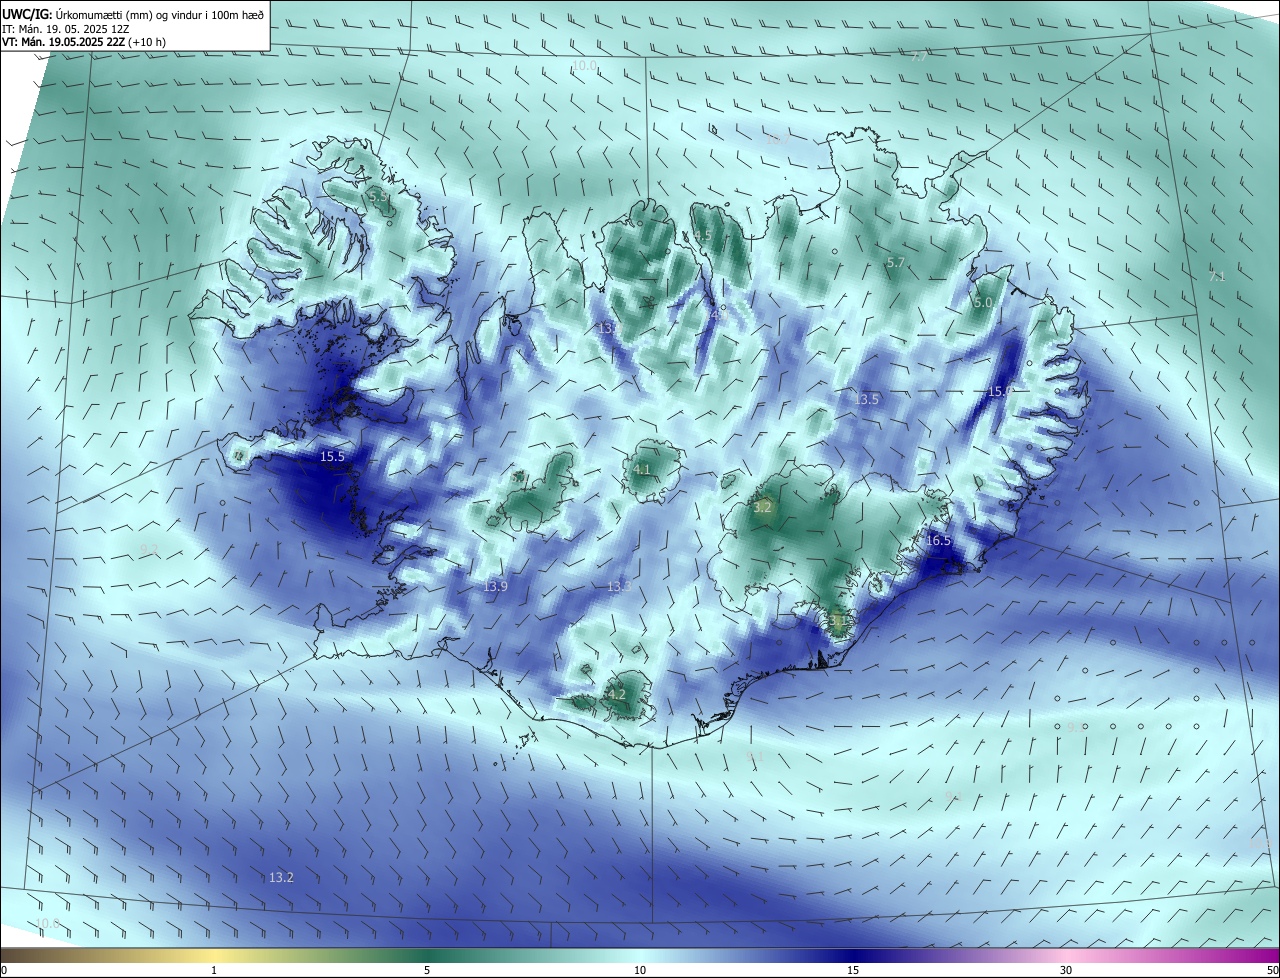Select the 'VT: Mán. 19.05.2025 22Z (+10 h)' line
The width and height of the screenshot is (1280, 978).
(x=84, y=42)
